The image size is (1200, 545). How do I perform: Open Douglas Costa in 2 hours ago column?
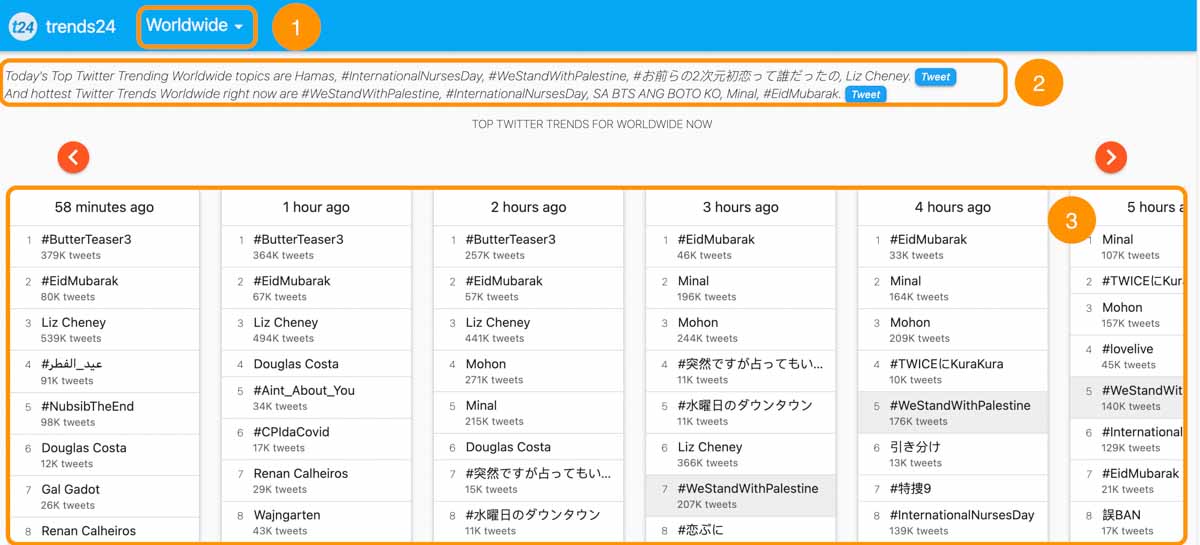click(x=508, y=448)
